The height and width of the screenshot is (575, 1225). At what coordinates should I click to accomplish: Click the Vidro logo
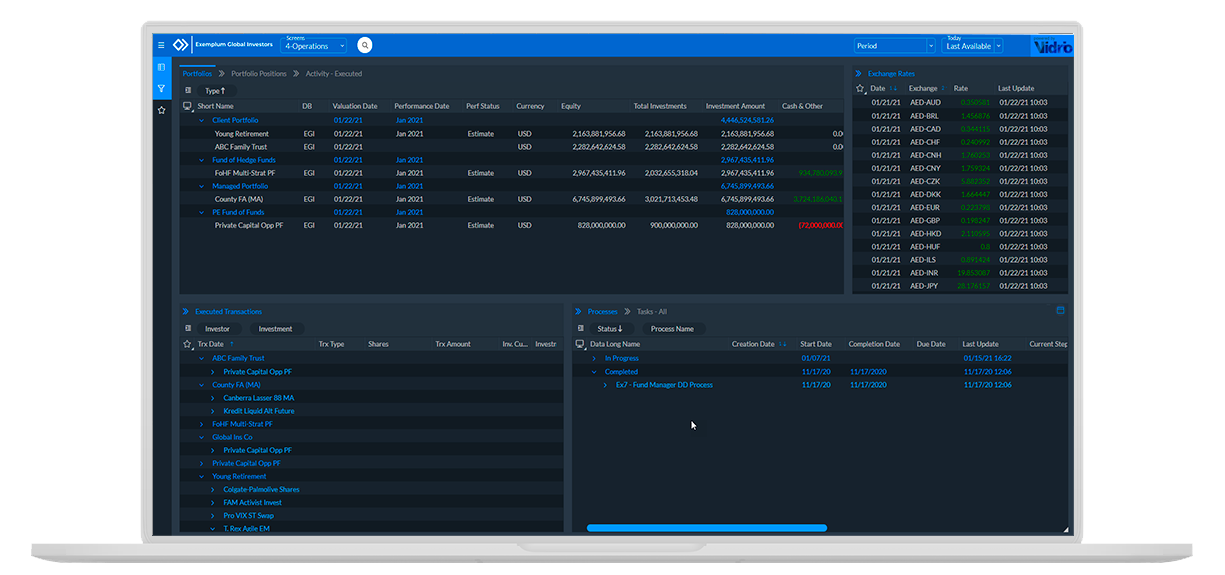1051,46
